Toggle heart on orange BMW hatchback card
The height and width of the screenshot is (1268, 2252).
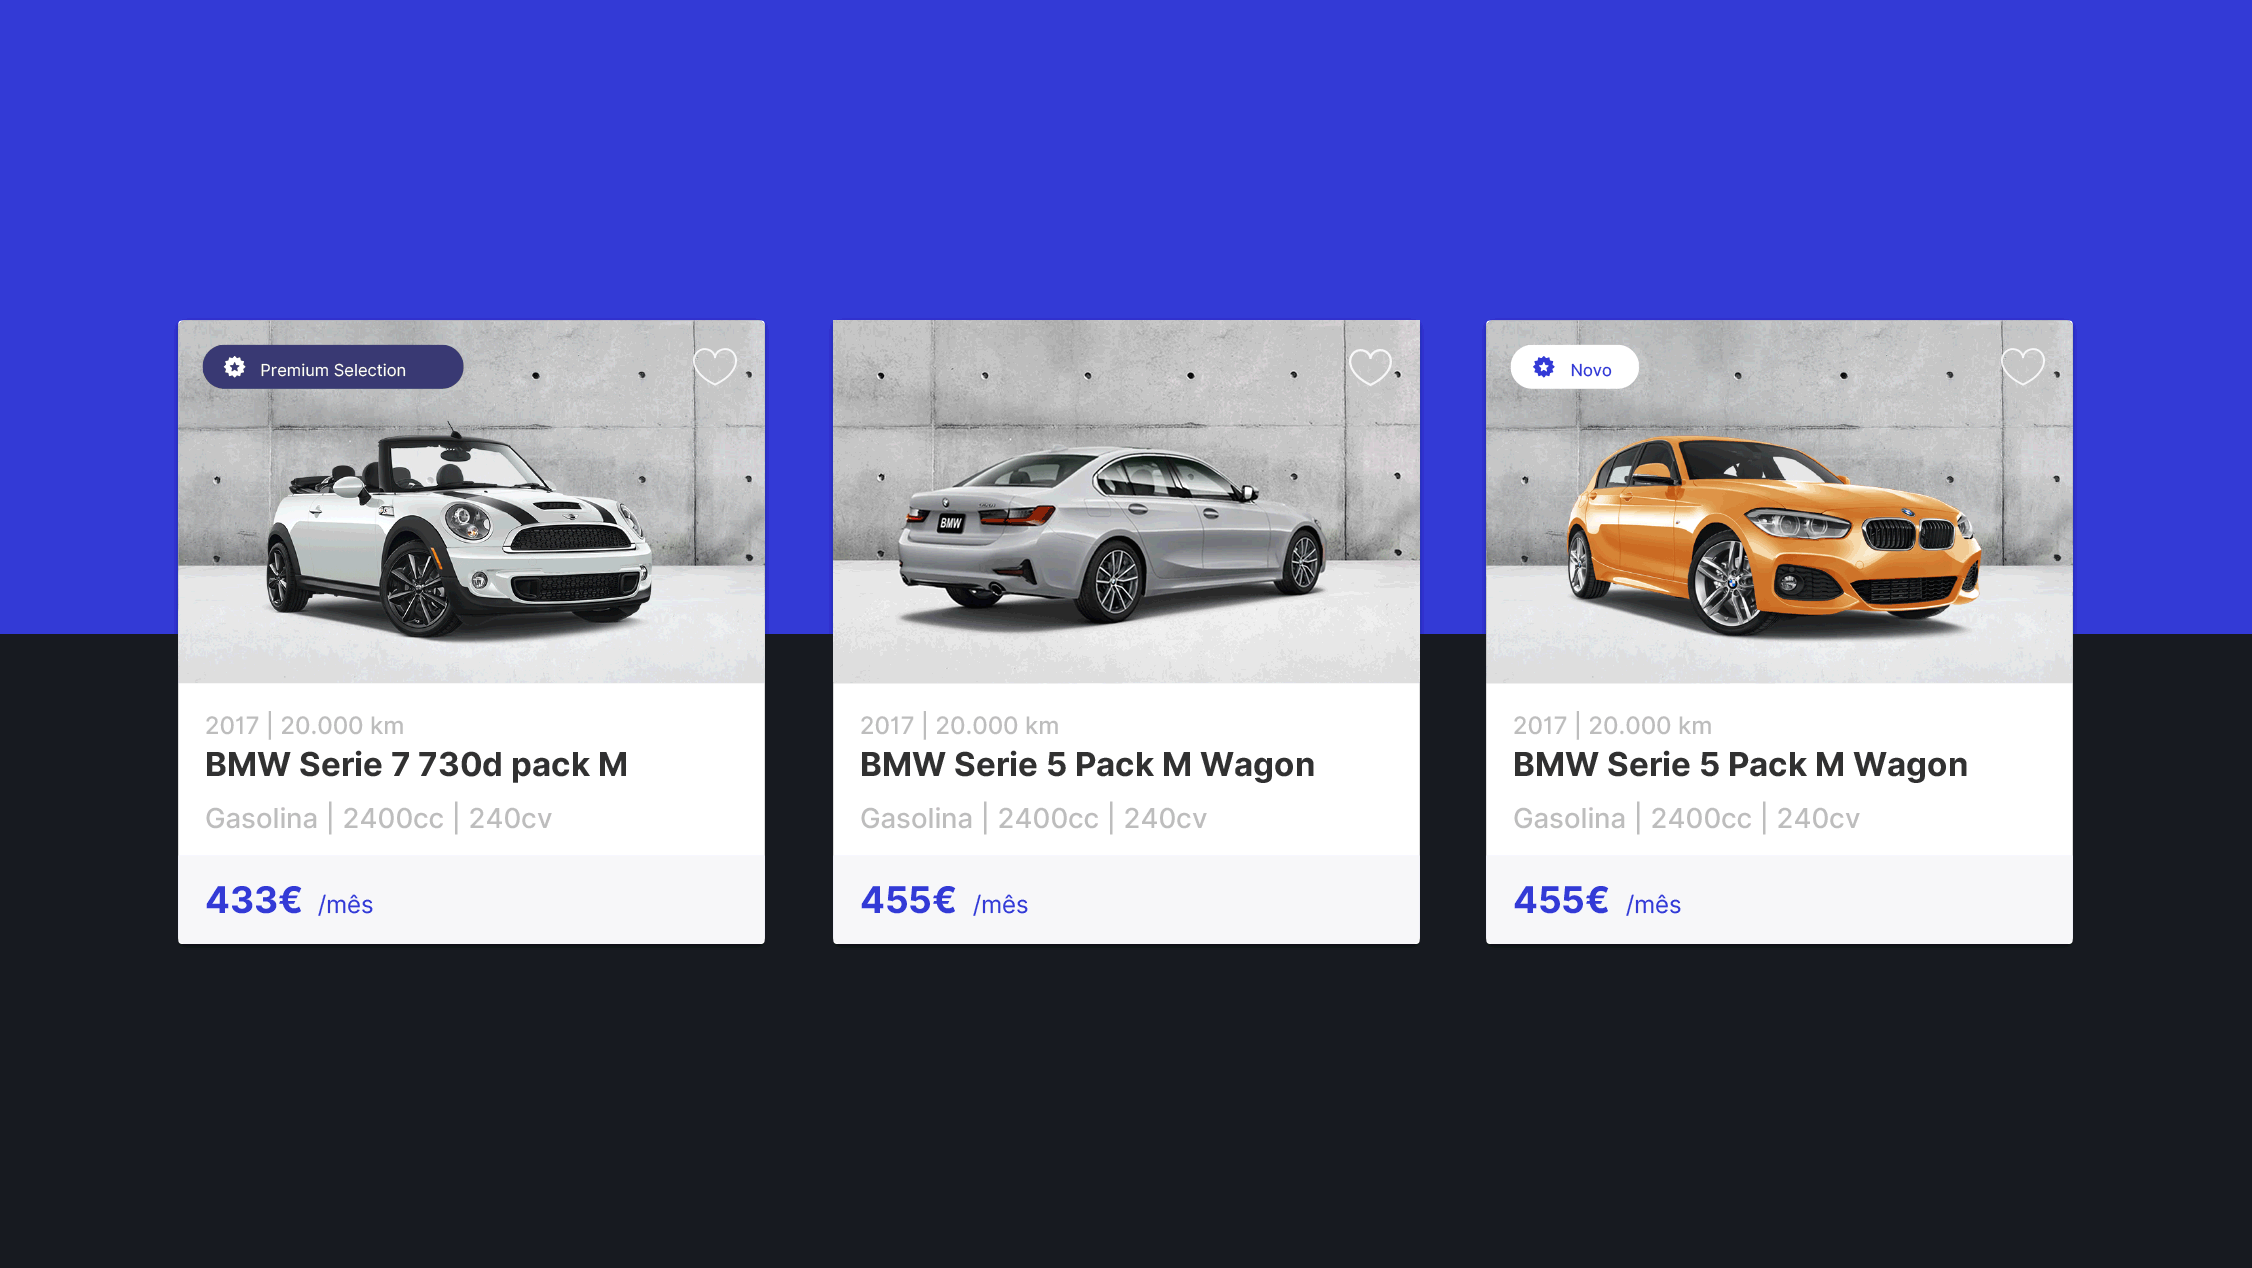(x=2022, y=366)
